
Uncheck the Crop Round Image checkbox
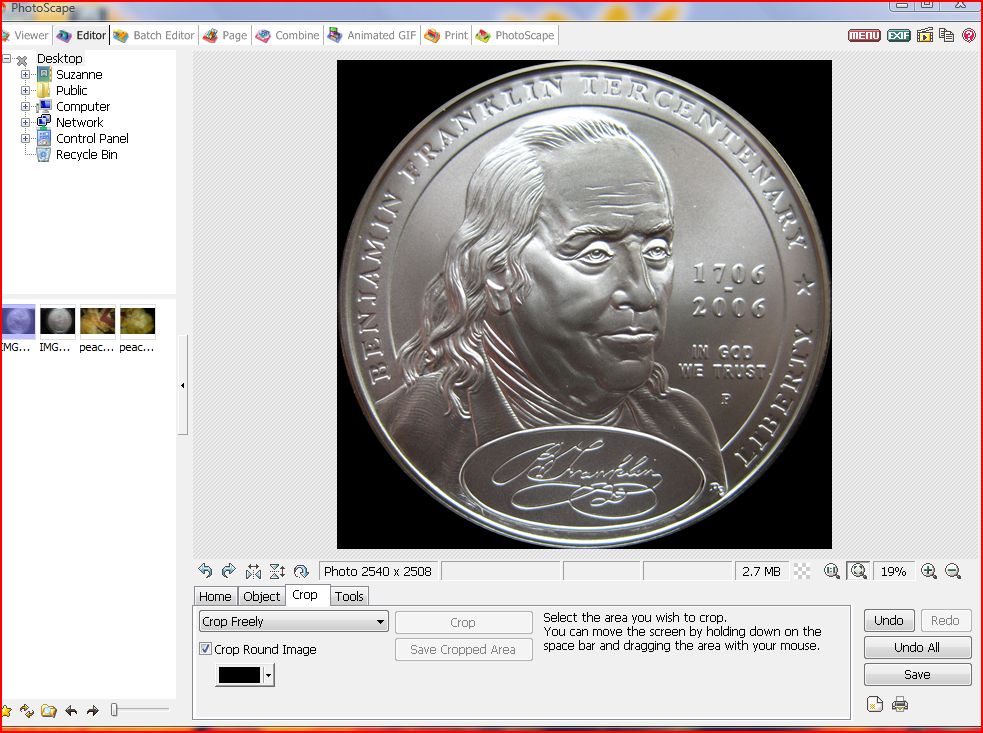[x=206, y=650]
